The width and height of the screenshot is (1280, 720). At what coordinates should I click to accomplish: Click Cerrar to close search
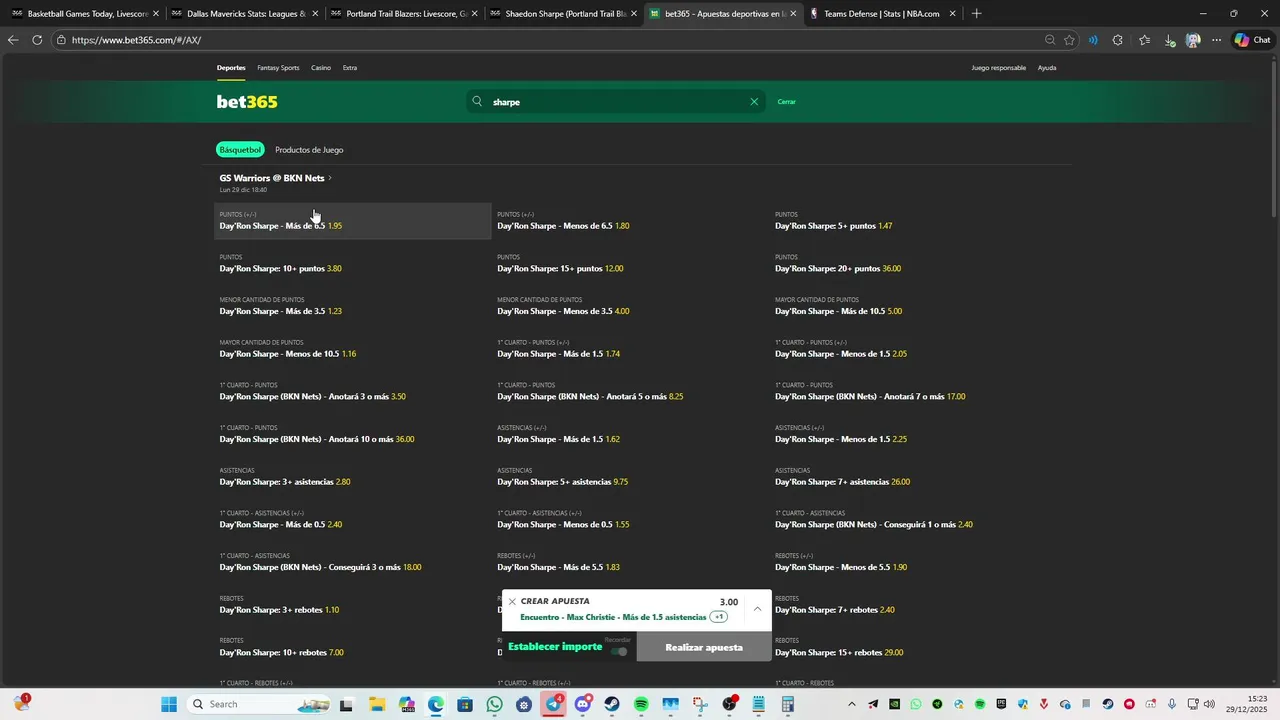(x=787, y=102)
